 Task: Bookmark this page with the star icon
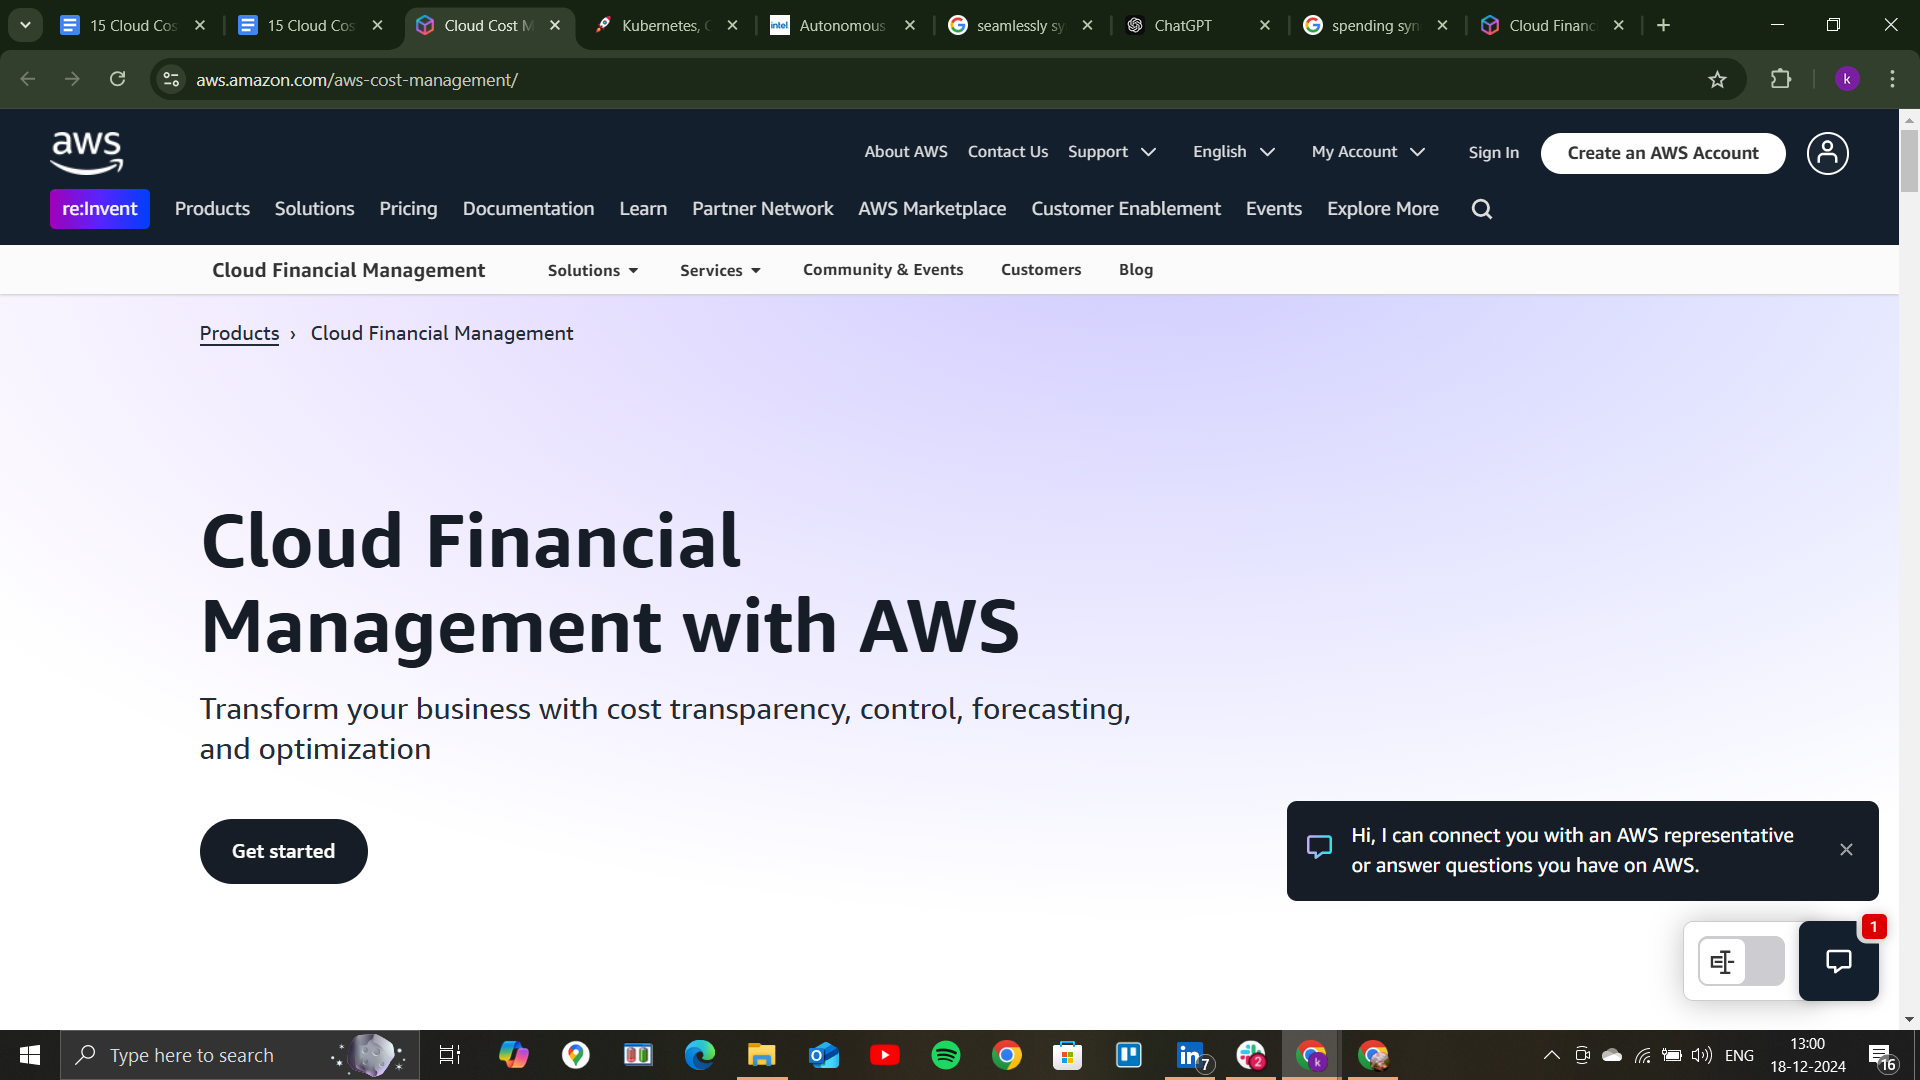[x=1718, y=79]
